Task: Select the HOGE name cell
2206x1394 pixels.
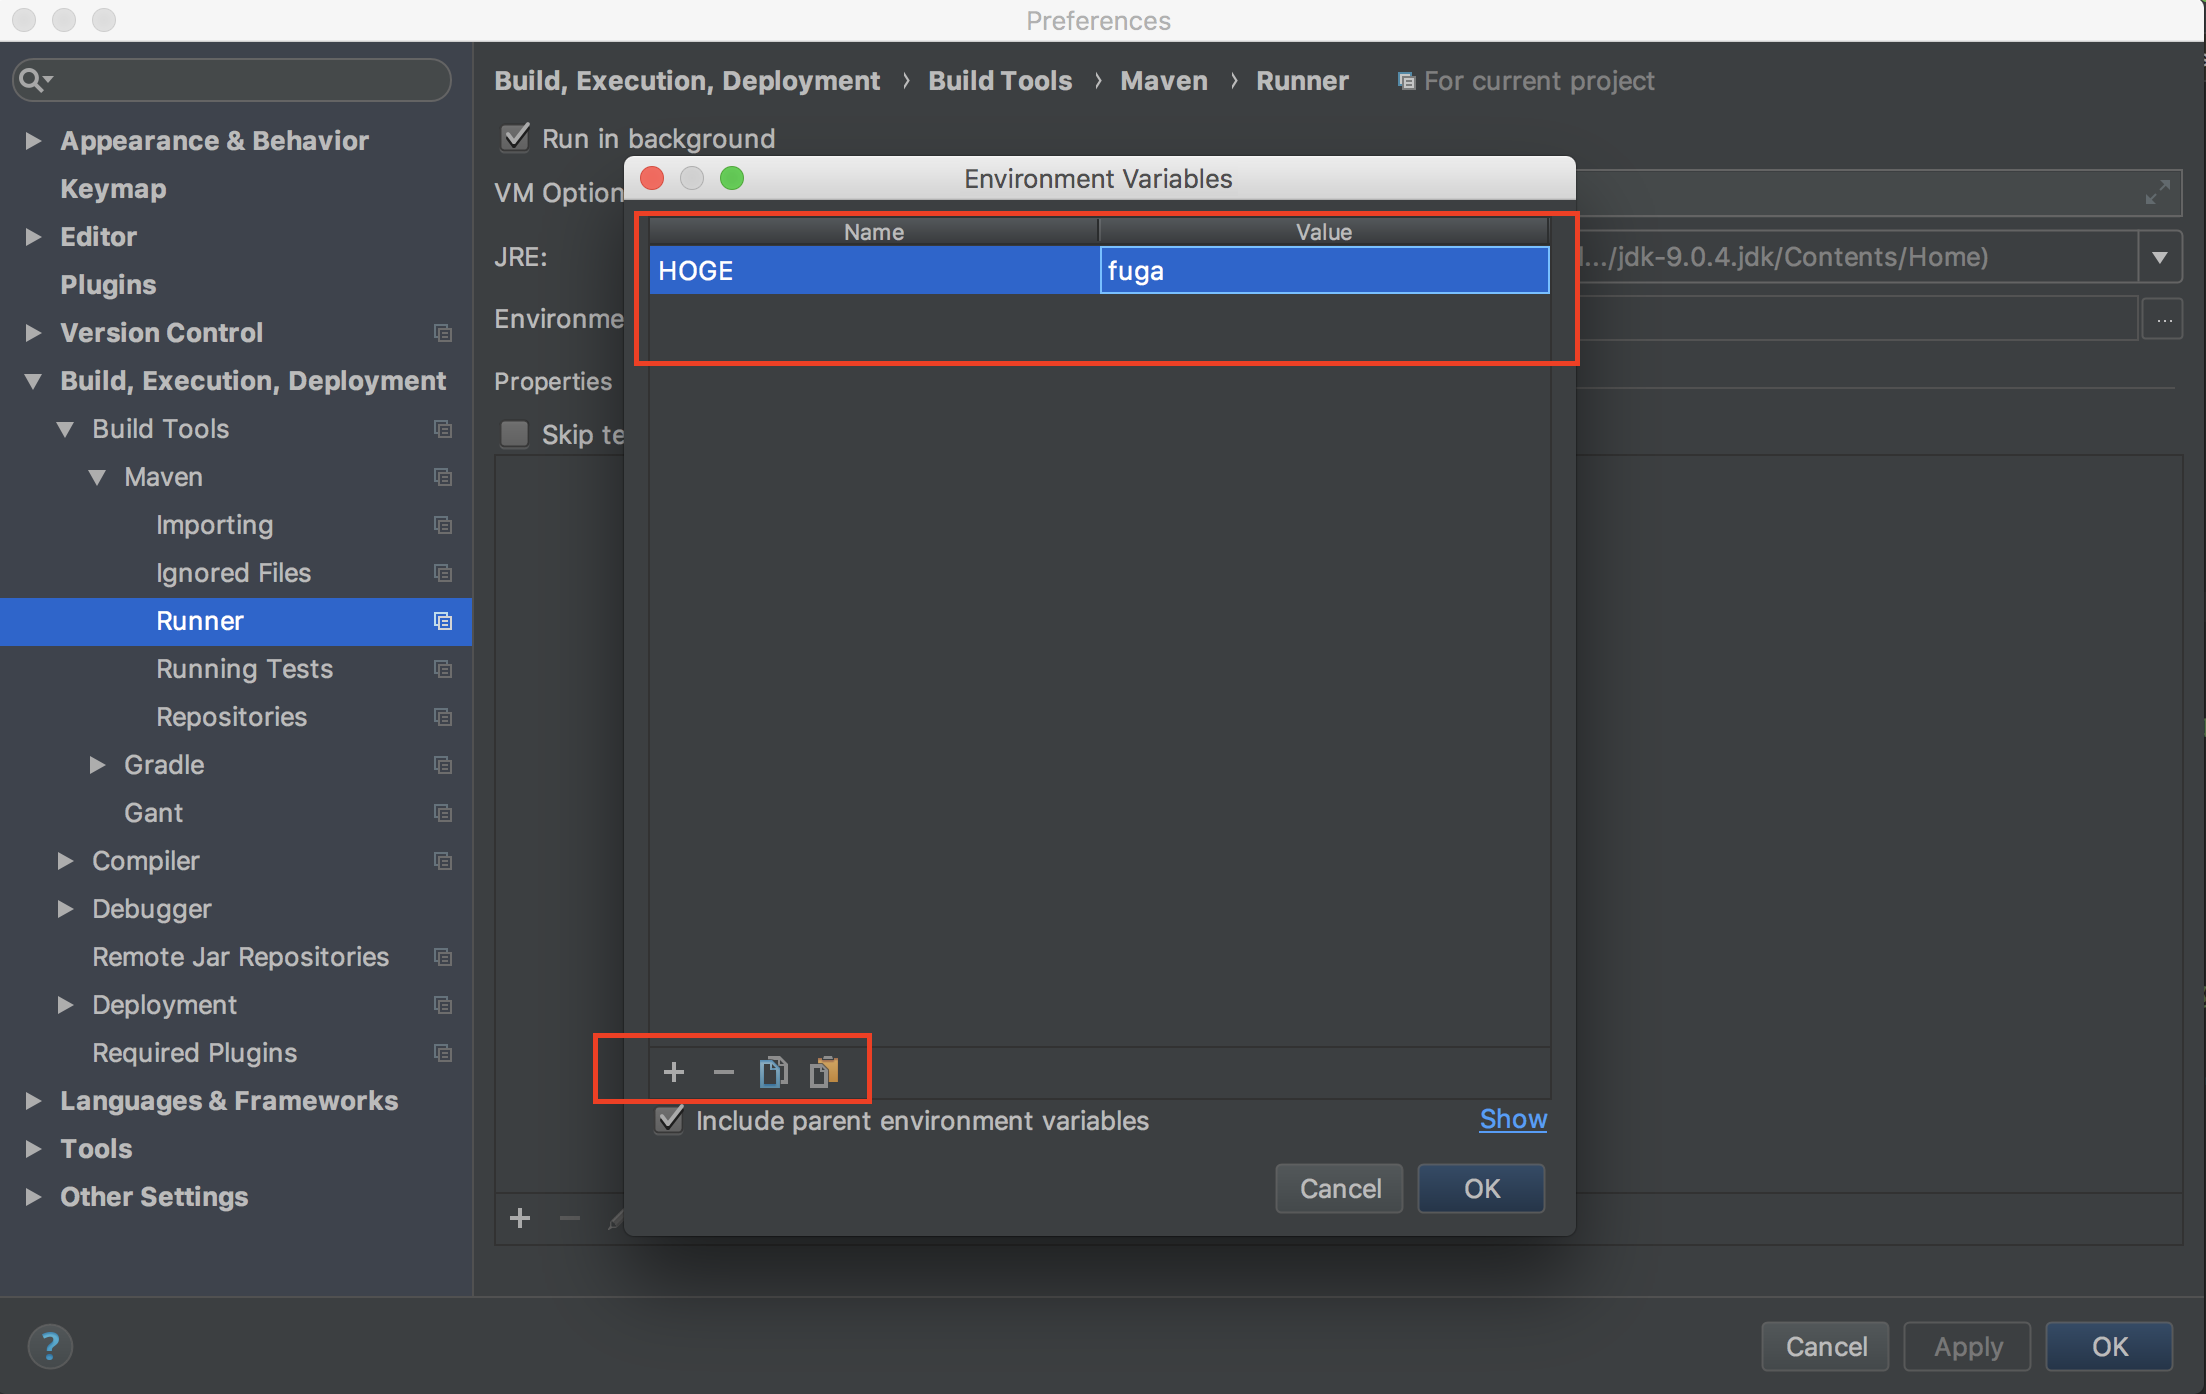Action: (x=874, y=270)
